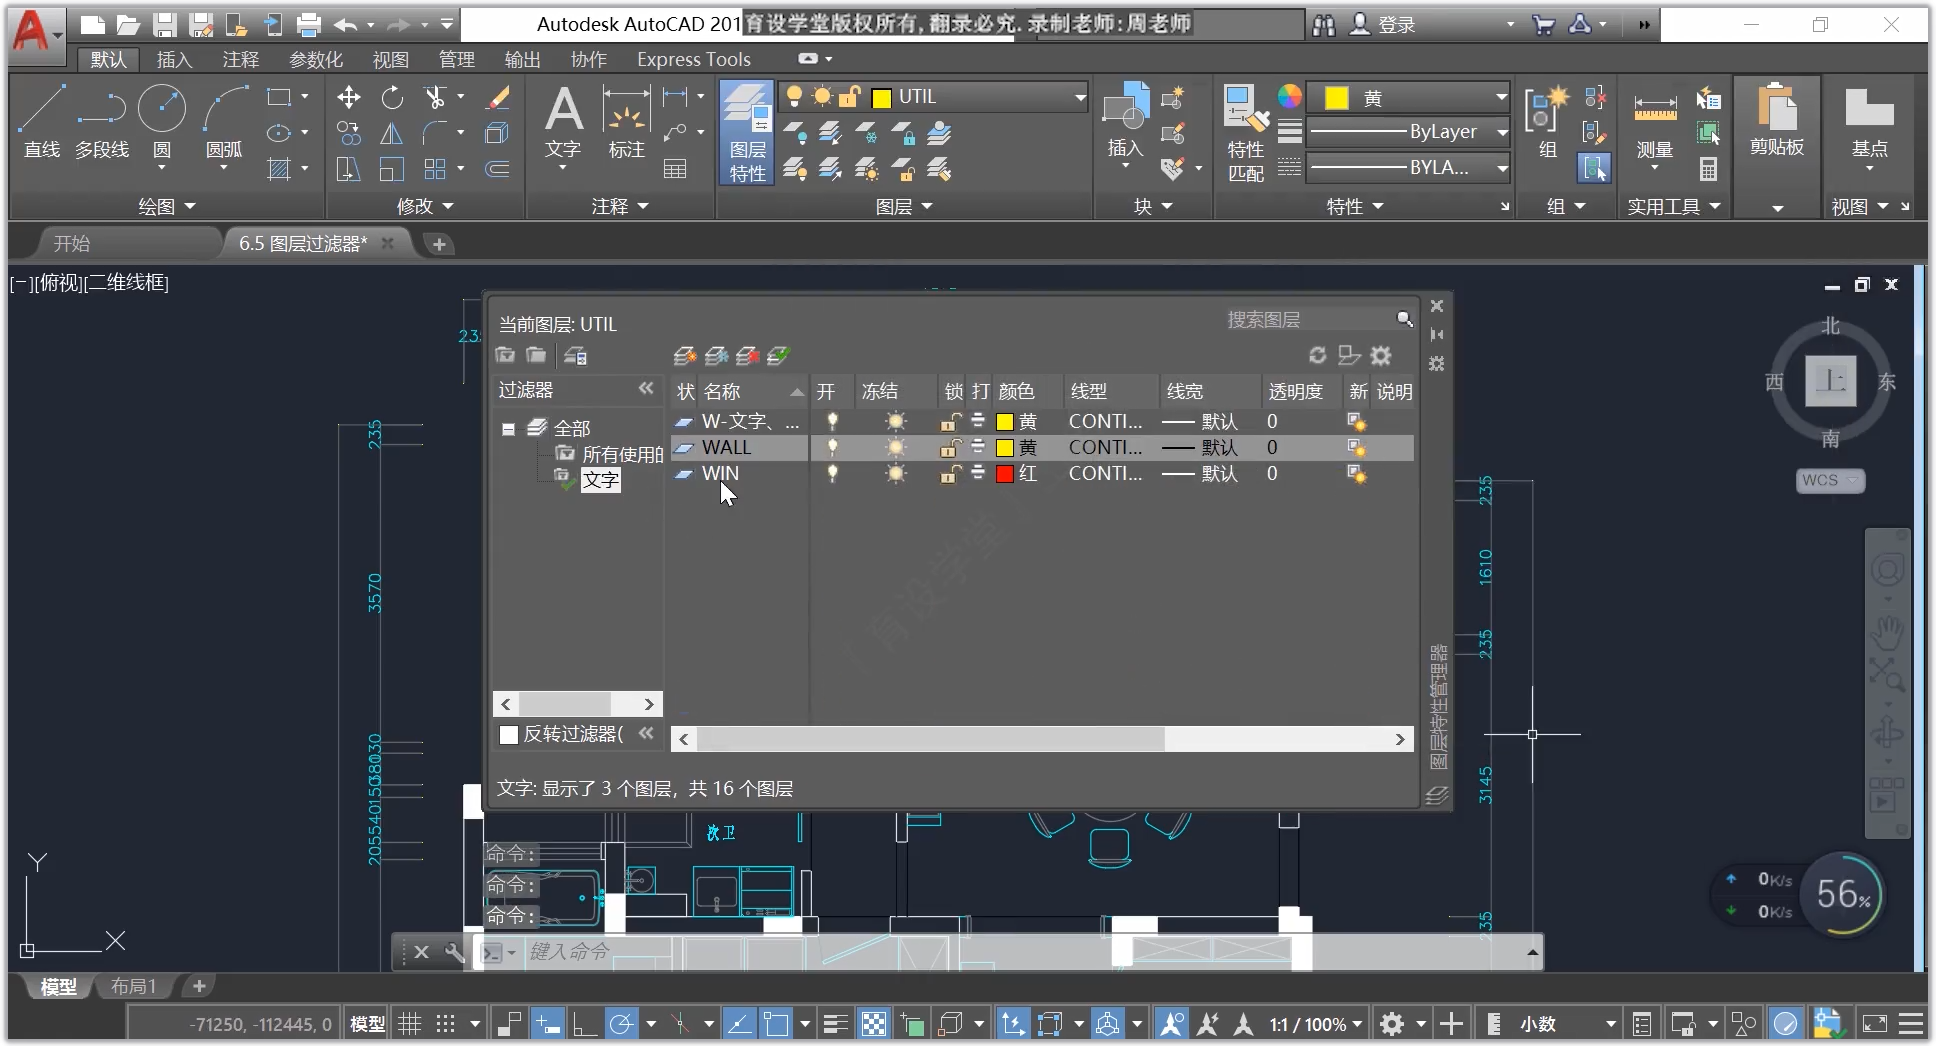The height and width of the screenshot is (1047, 1936).
Task: Toggle Polar tracking in status bar
Action: click(x=622, y=1024)
